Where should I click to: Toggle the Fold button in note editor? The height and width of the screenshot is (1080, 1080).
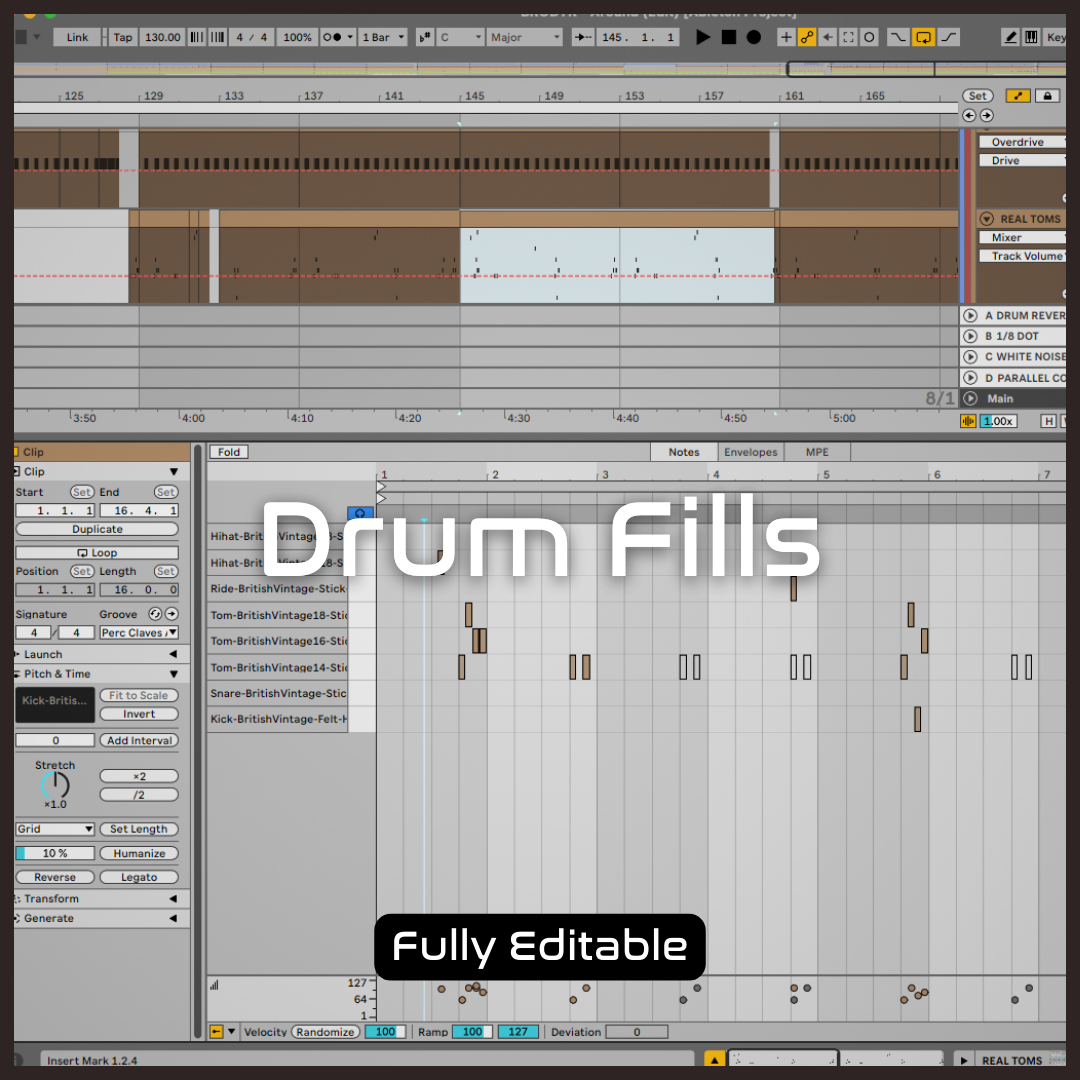click(x=229, y=452)
